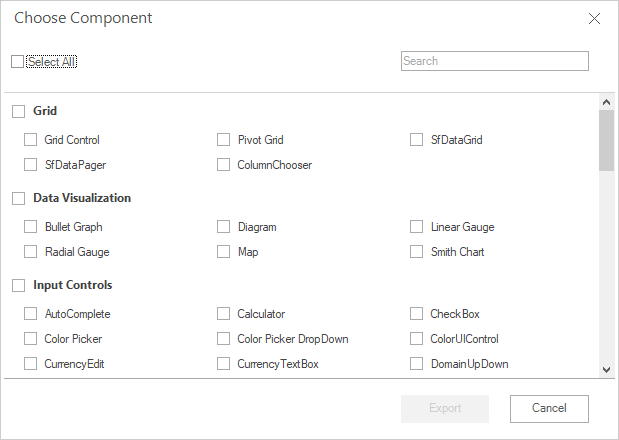This screenshot has height=440, width=619.
Task: Tick the Pivot Grid checkbox
Action: 224,140
